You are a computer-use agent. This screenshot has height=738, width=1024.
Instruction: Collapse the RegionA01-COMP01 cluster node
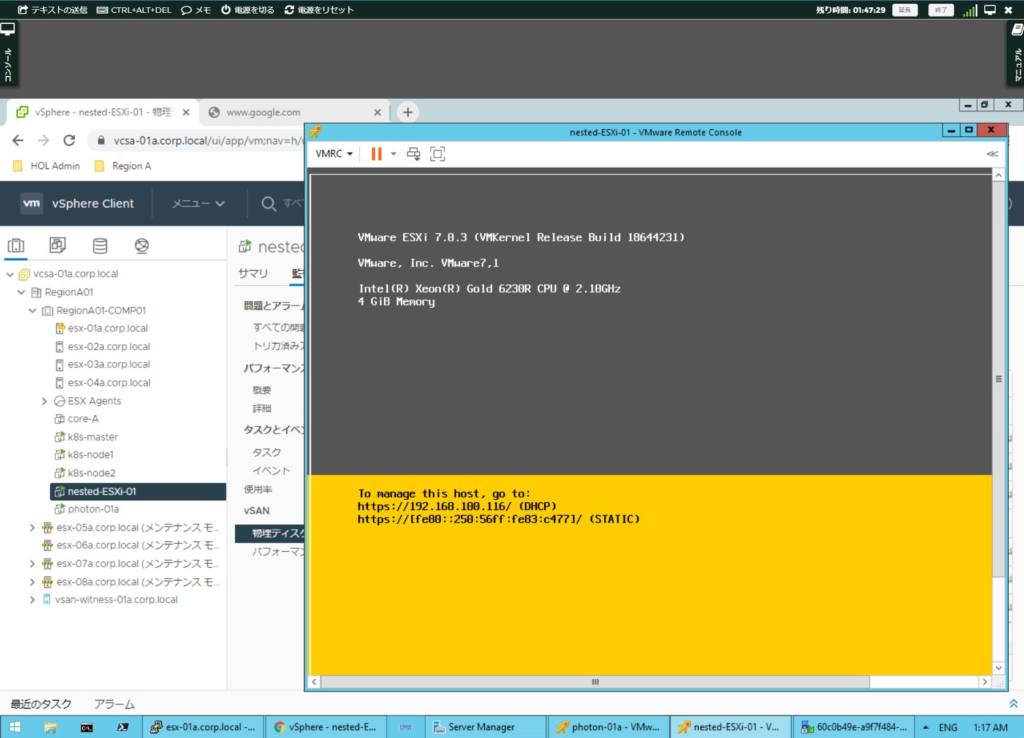pyautogui.click(x=32, y=309)
